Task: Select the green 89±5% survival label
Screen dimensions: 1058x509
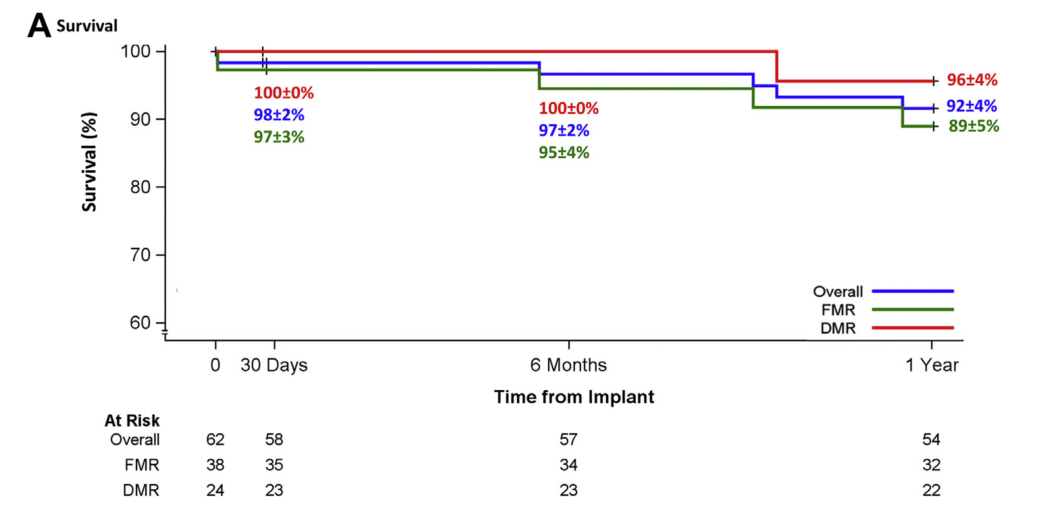Action: click(972, 126)
